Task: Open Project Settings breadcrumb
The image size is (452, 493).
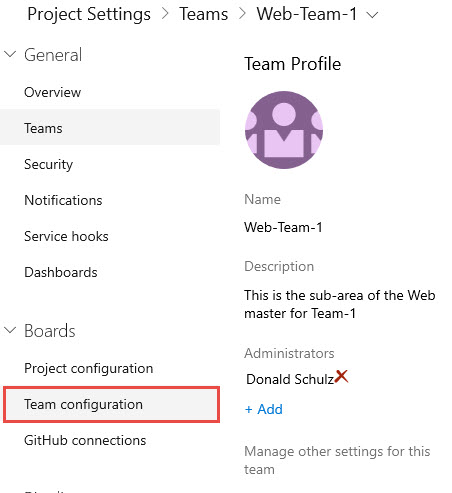Action: (89, 15)
